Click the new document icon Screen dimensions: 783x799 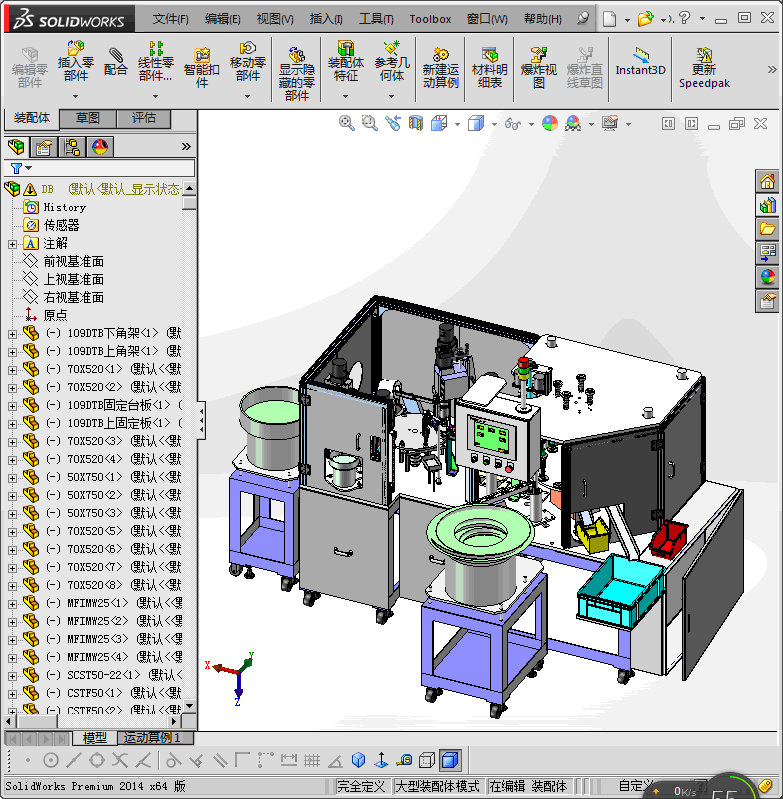[609, 19]
